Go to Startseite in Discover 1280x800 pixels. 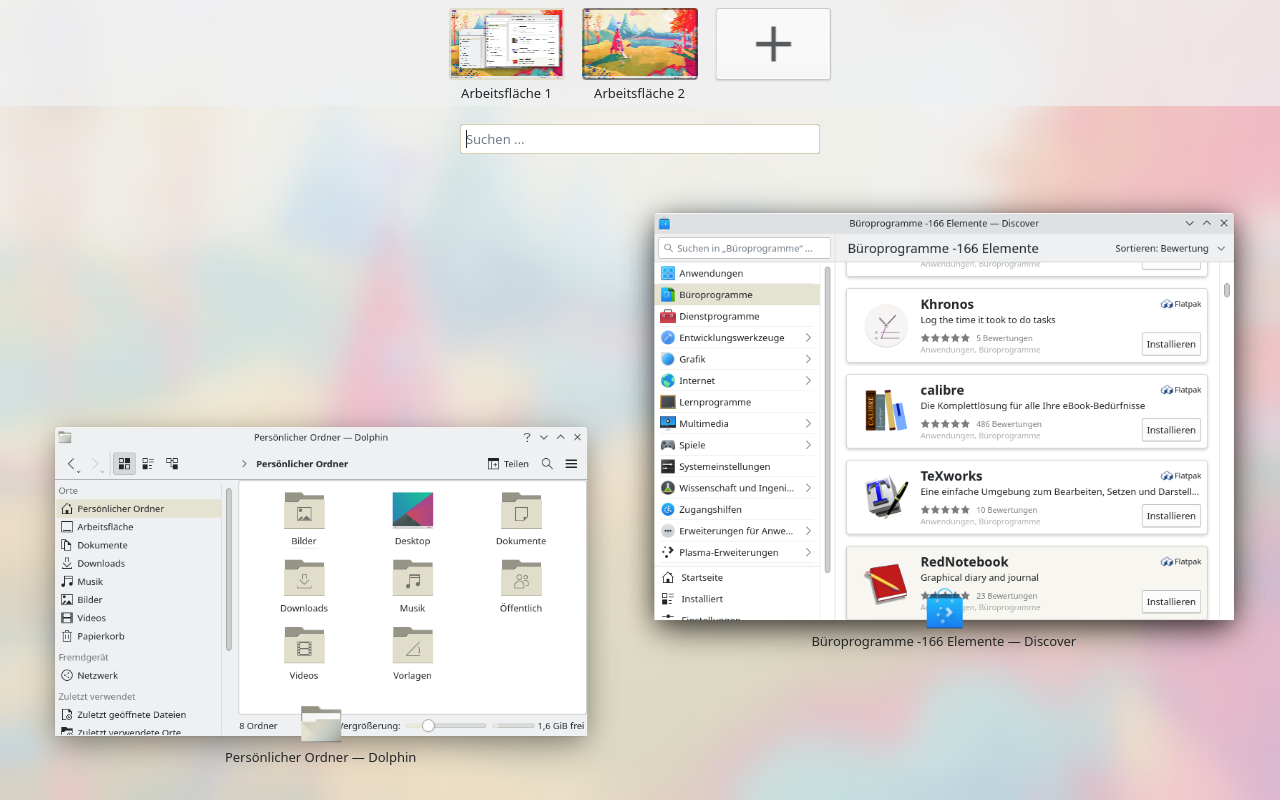[x=737, y=578]
